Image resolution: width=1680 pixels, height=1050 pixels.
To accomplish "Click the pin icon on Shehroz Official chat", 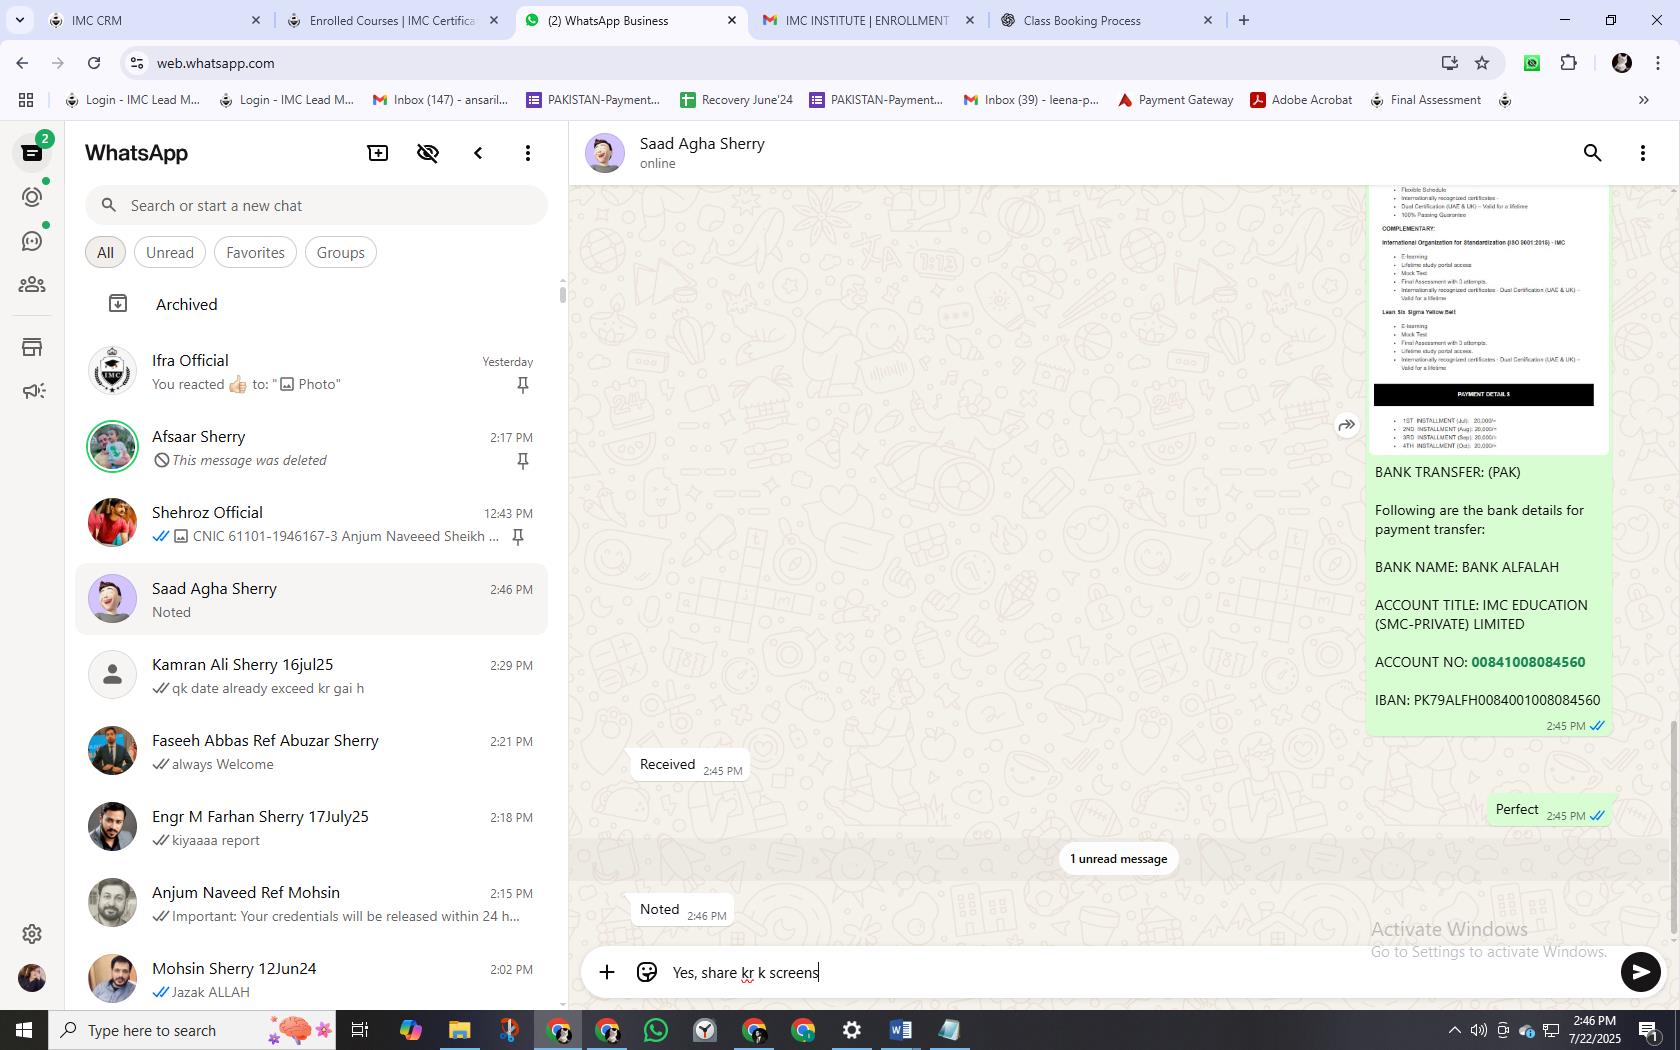I will [x=518, y=537].
